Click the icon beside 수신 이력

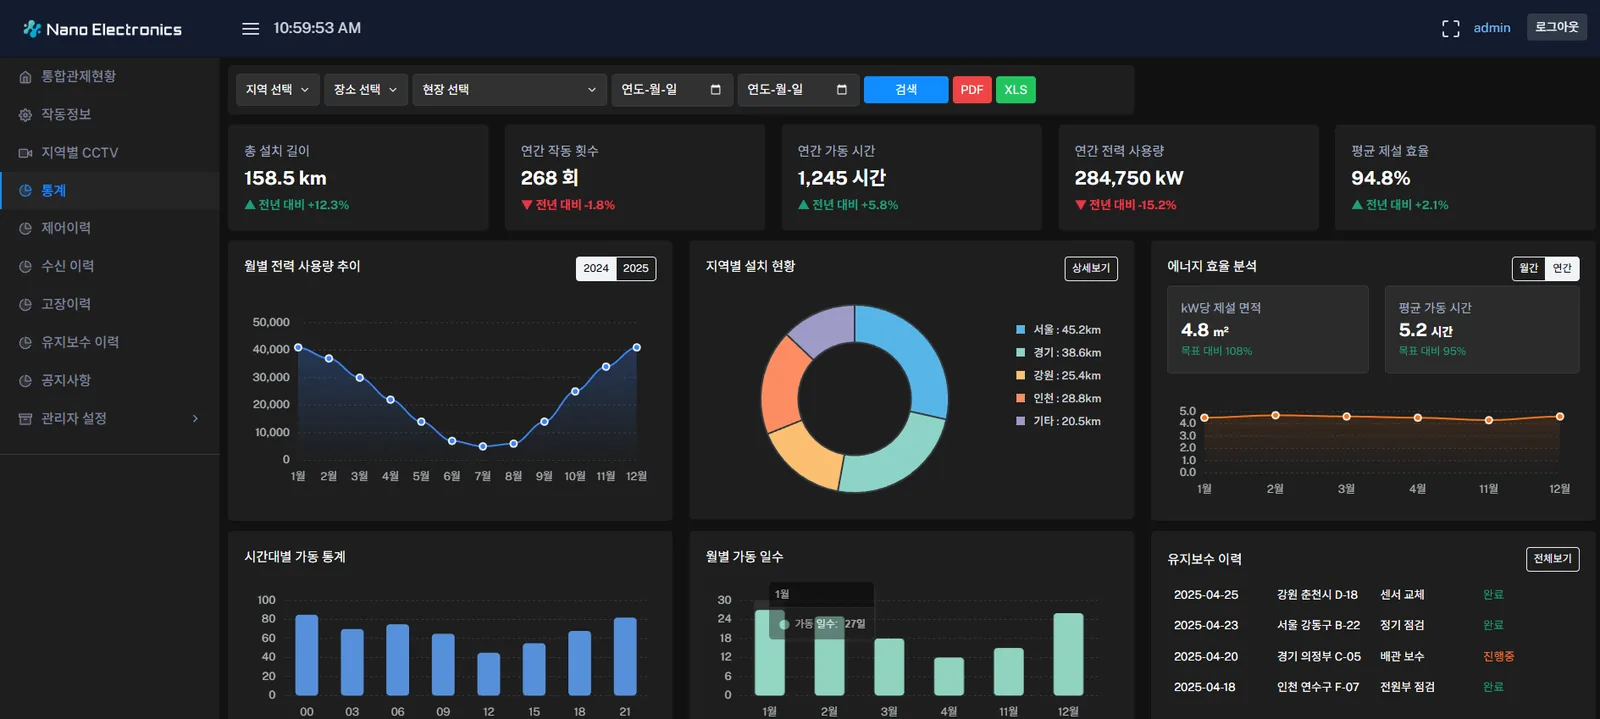coord(25,267)
